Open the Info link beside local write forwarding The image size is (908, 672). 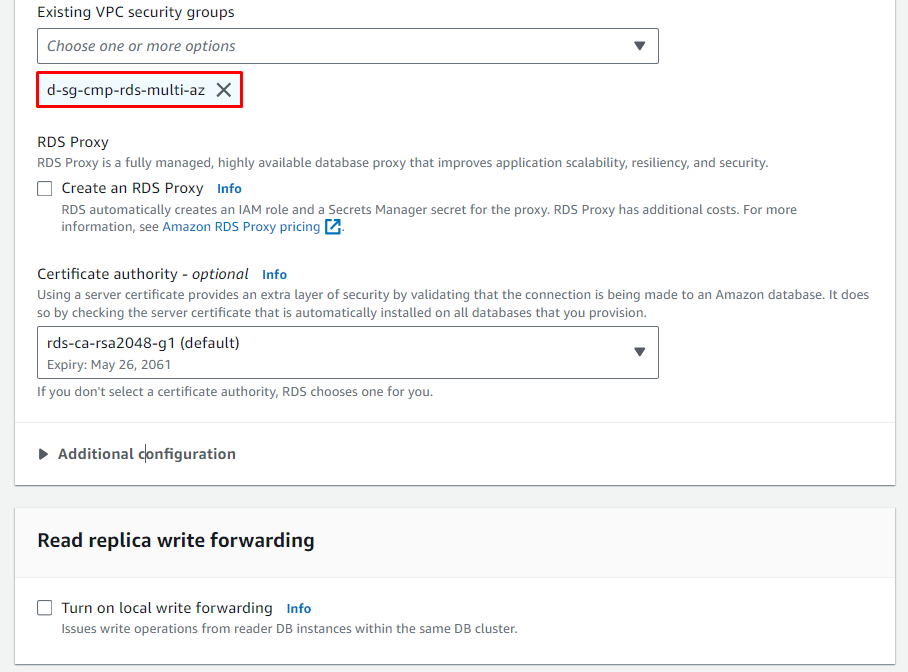pyautogui.click(x=298, y=608)
